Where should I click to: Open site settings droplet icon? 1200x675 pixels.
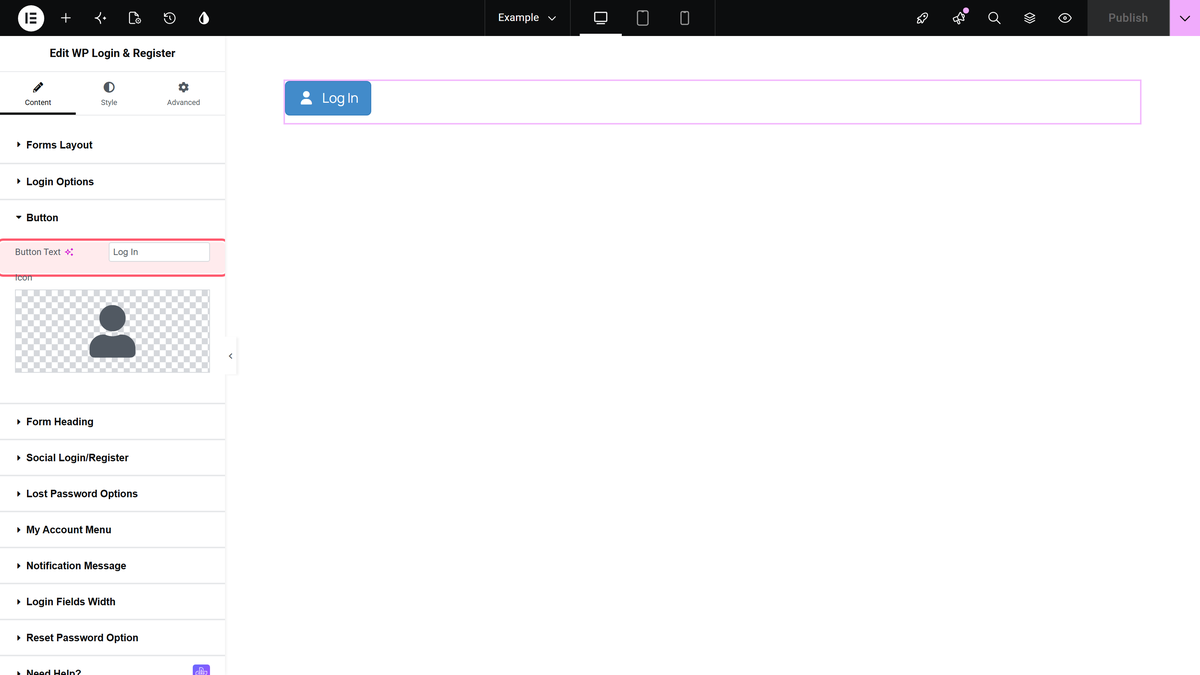tap(204, 18)
